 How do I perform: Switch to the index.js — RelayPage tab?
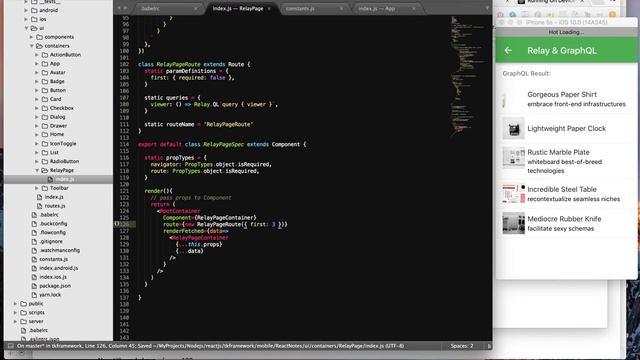(x=241, y=8)
